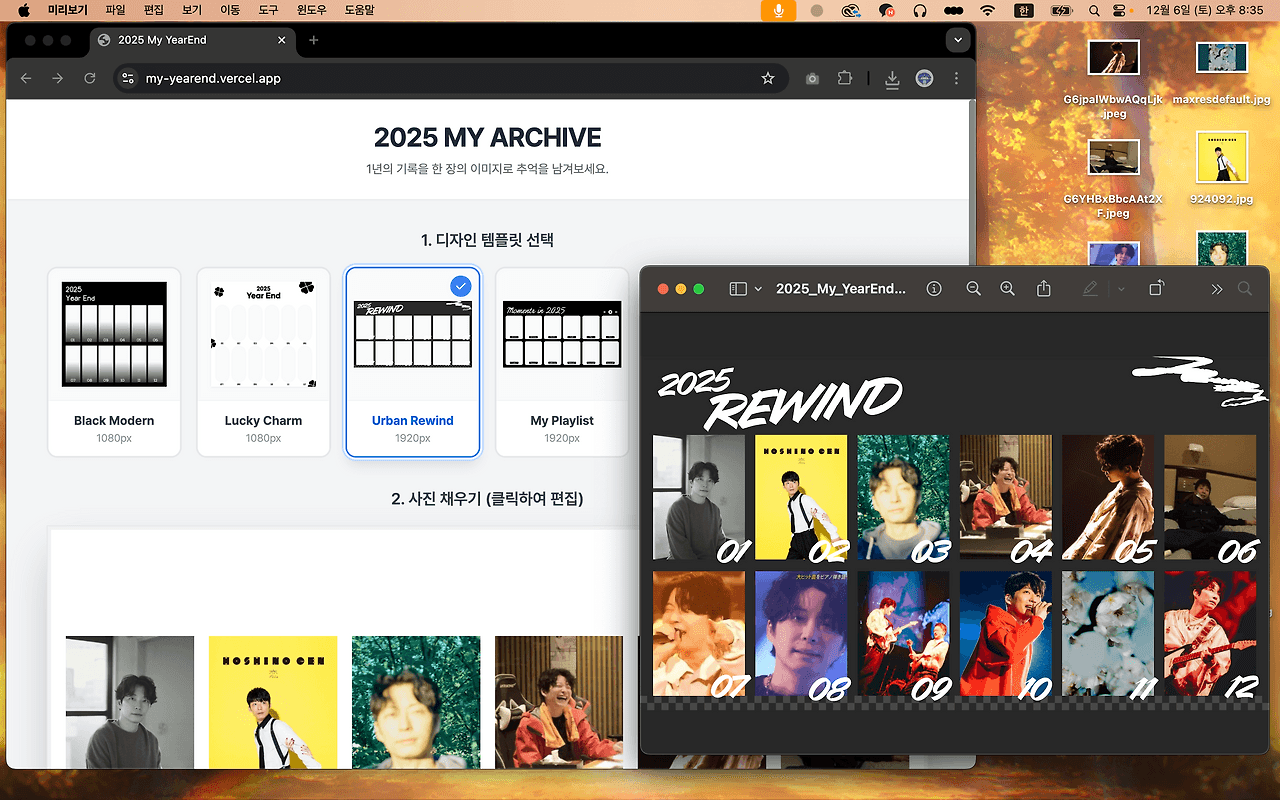Image resolution: width=1280 pixels, height=800 pixels.
Task: Open Control Center in the macOS menu bar
Action: 1119,10
